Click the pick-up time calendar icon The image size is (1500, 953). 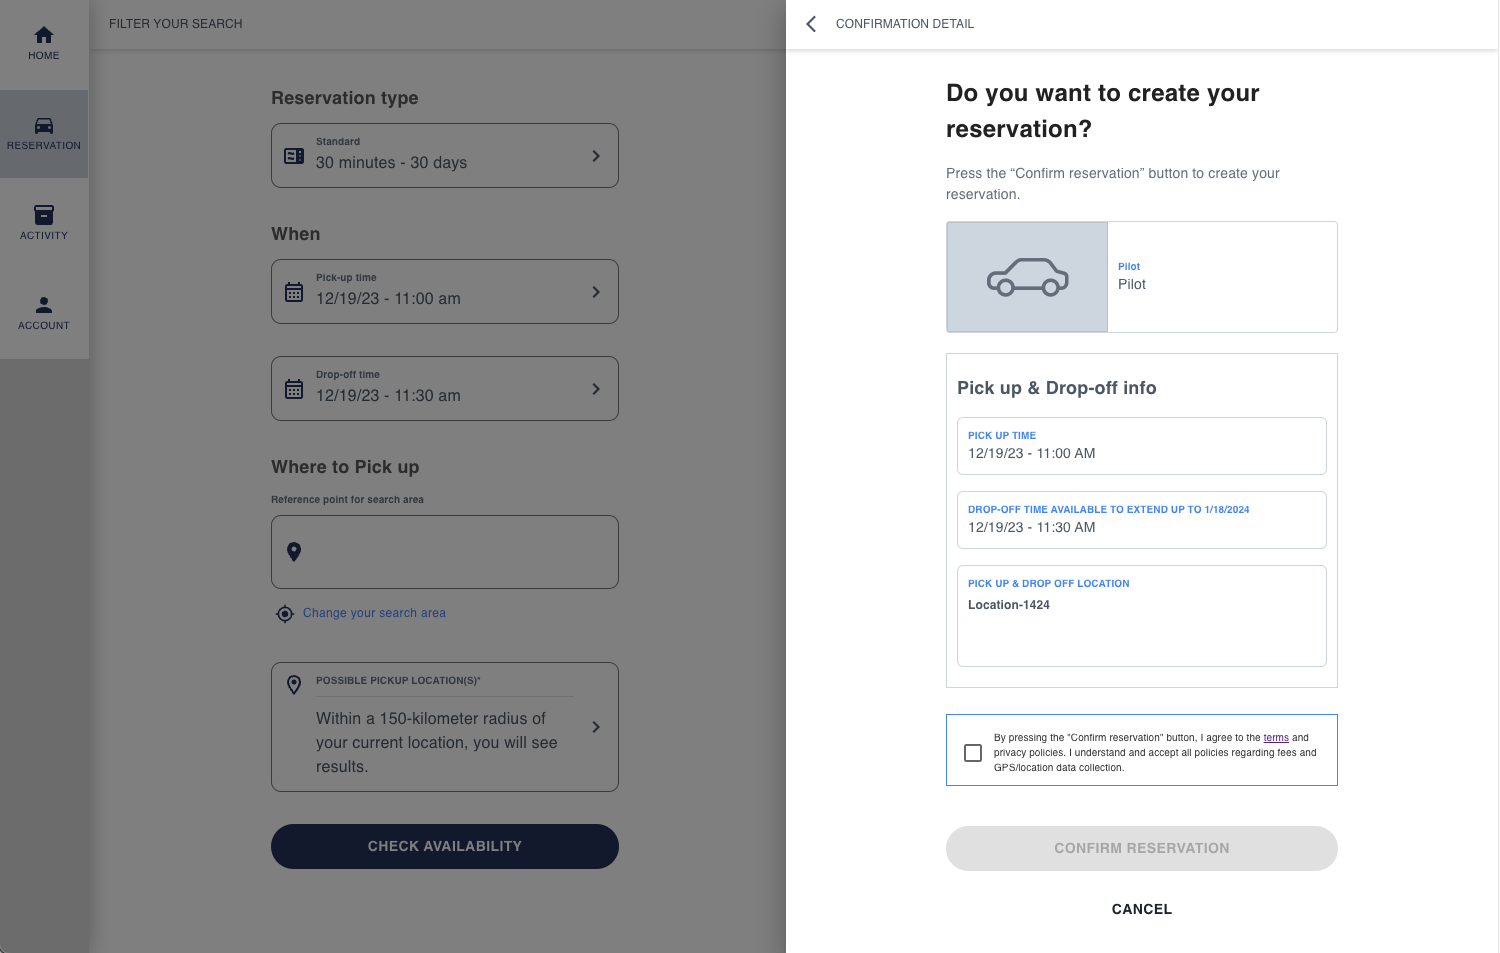pyautogui.click(x=294, y=292)
